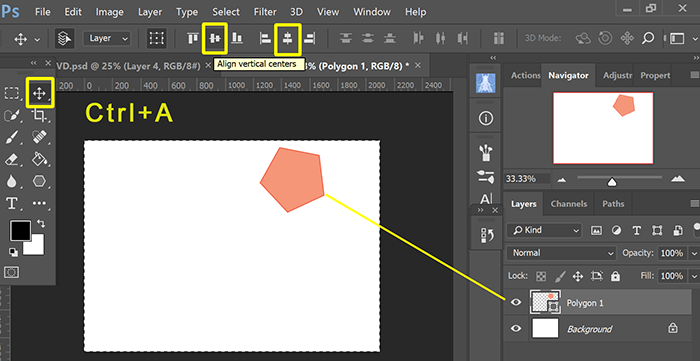The image size is (700, 361).
Task: Select the Crop tool
Action: [x=39, y=116]
